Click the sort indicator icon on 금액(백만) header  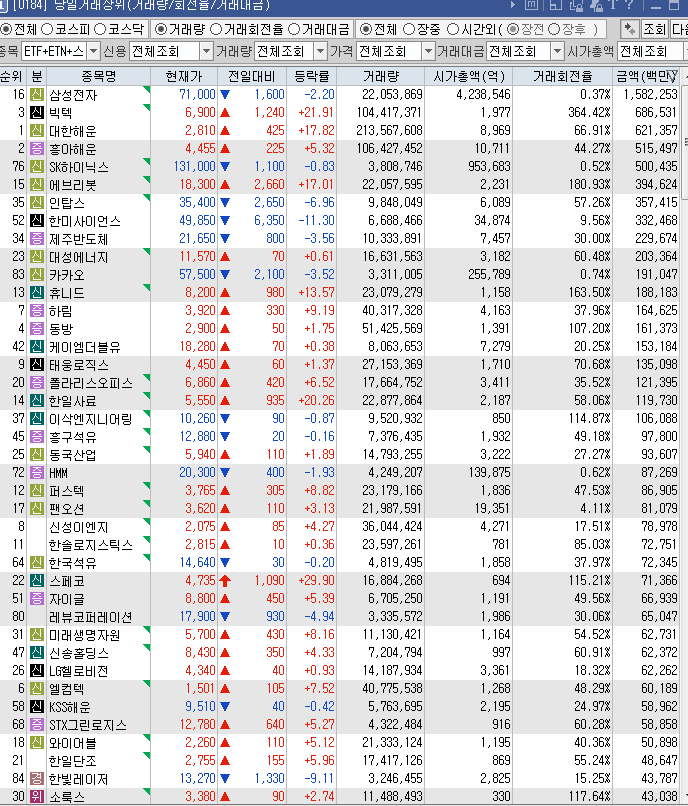point(674,77)
